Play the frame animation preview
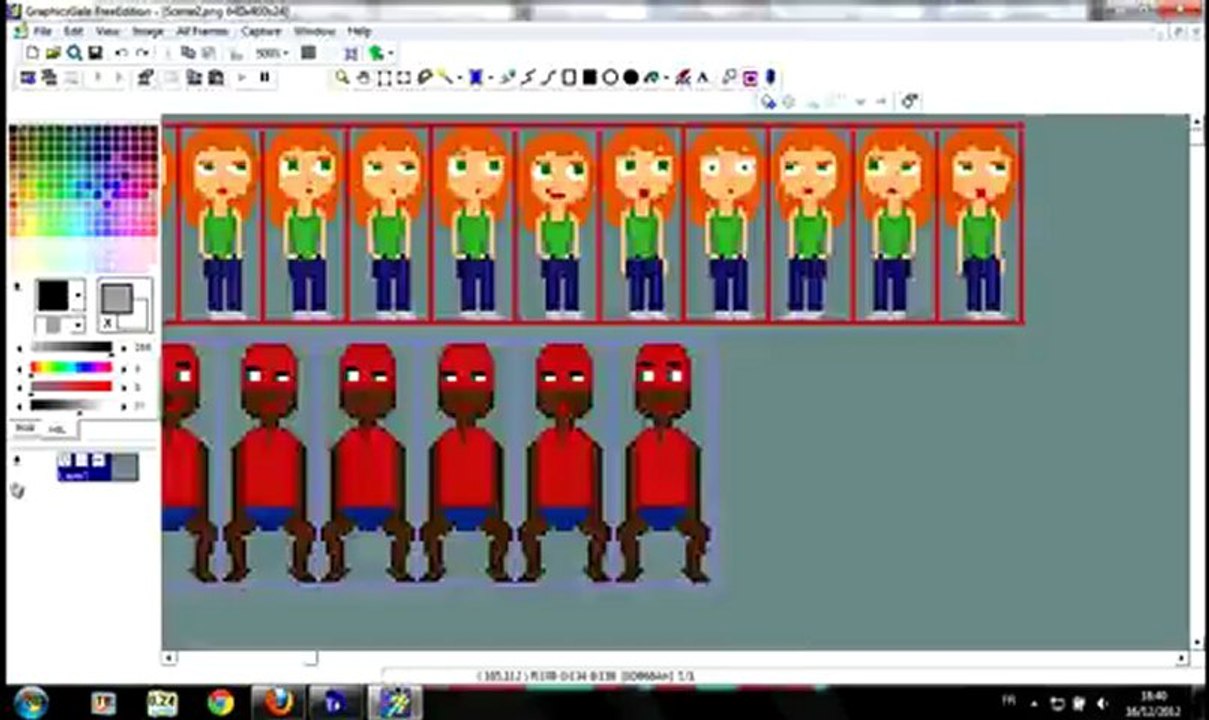This screenshot has width=1209, height=720. click(x=242, y=77)
